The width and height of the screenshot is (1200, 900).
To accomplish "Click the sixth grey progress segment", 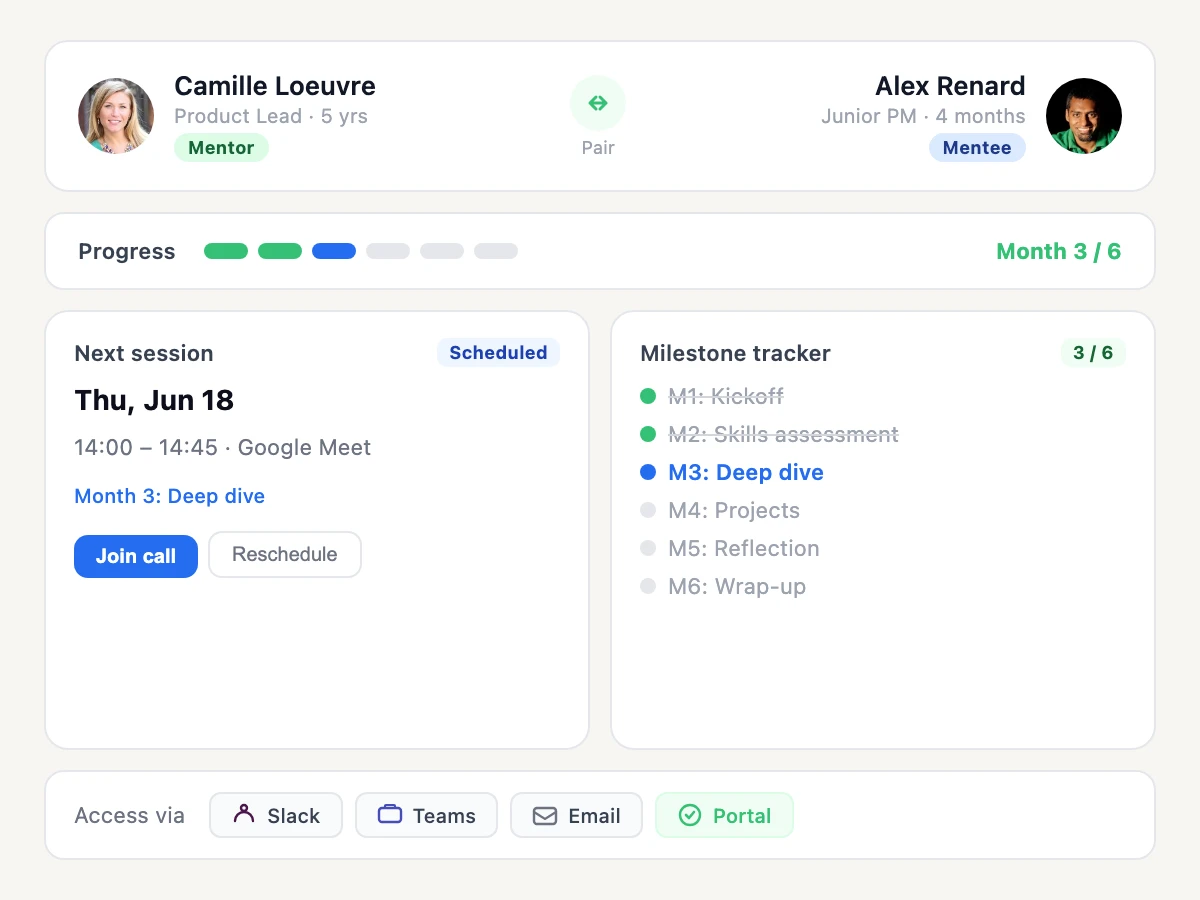I will point(496,251).
